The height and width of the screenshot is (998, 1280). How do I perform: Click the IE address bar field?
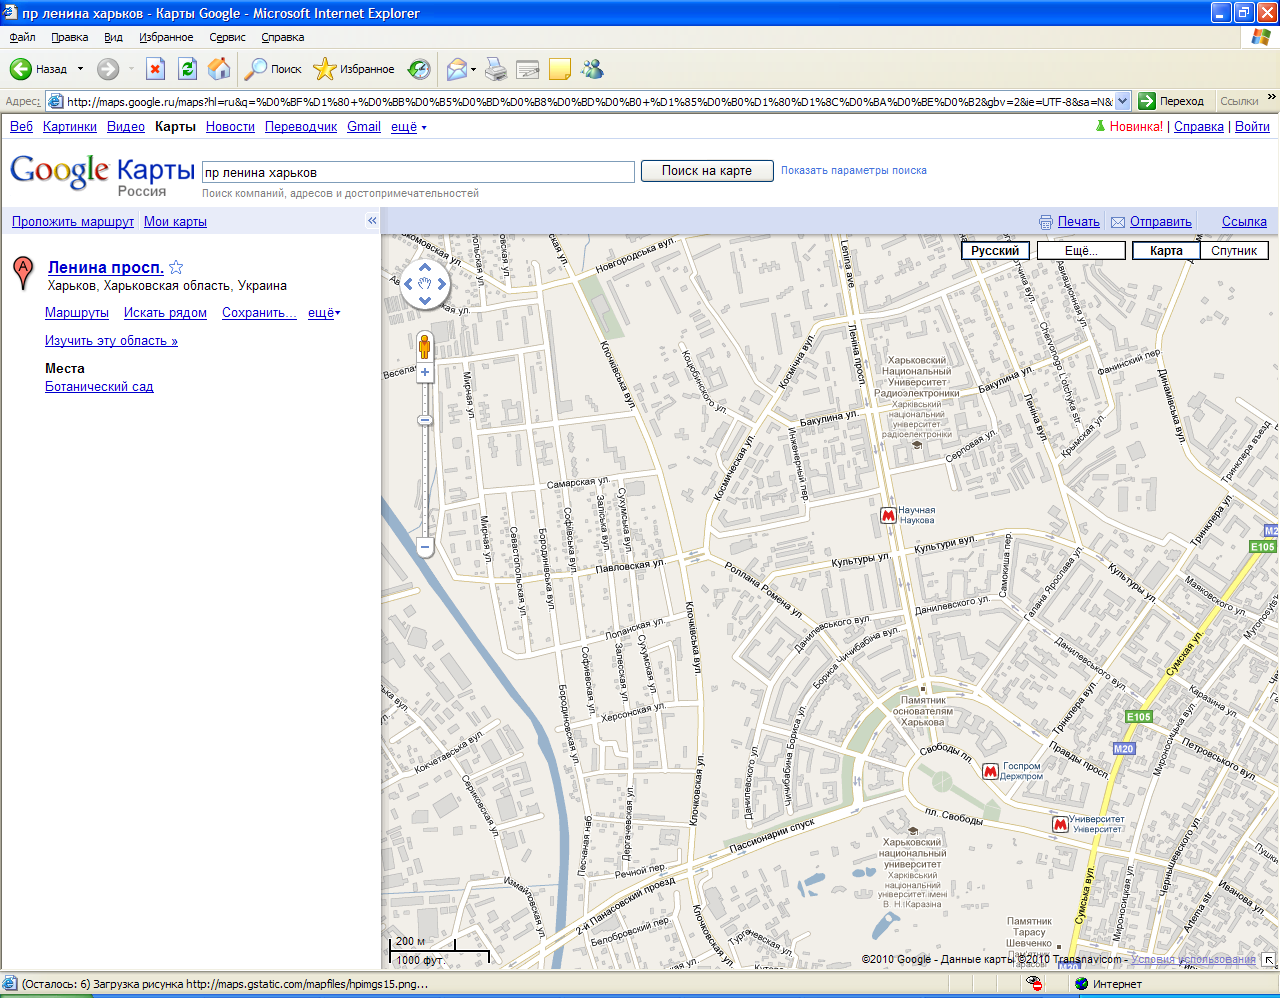589,101
